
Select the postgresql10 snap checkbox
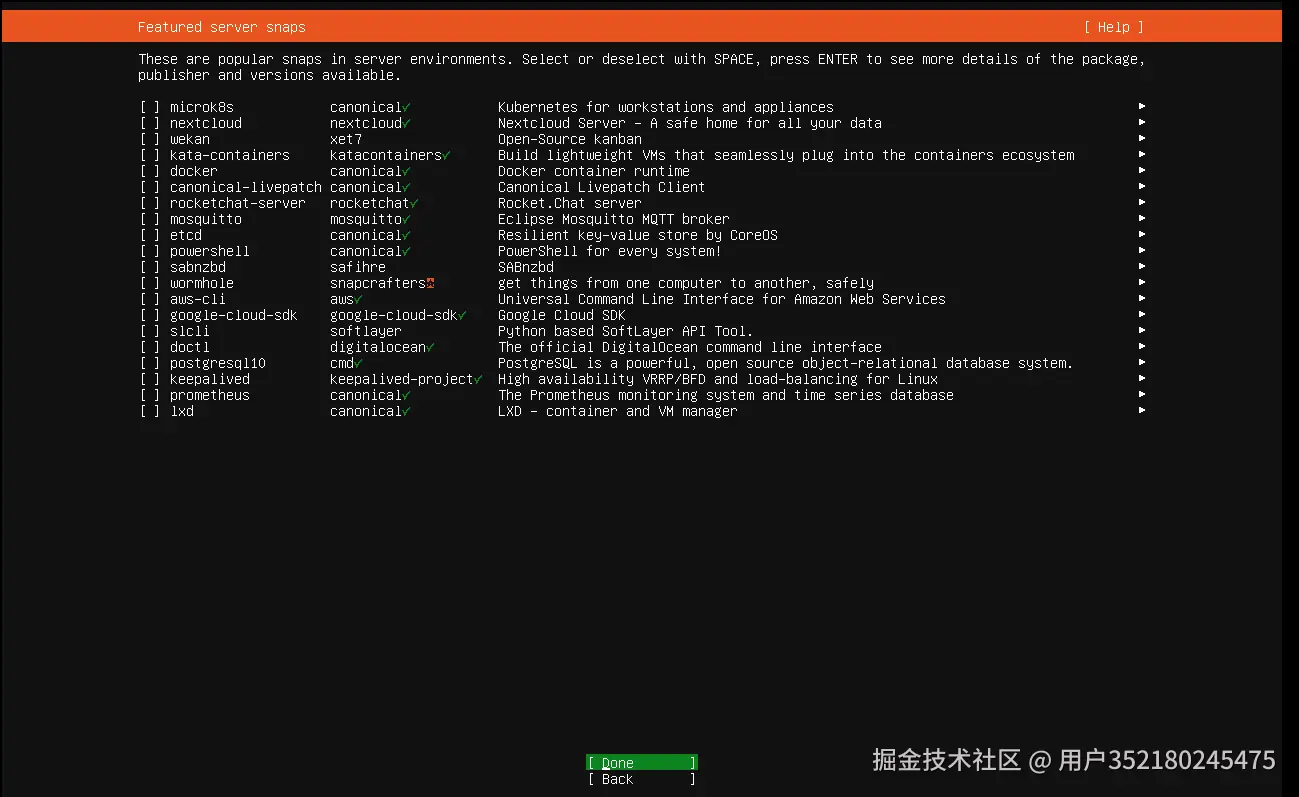tap(150, 363)
